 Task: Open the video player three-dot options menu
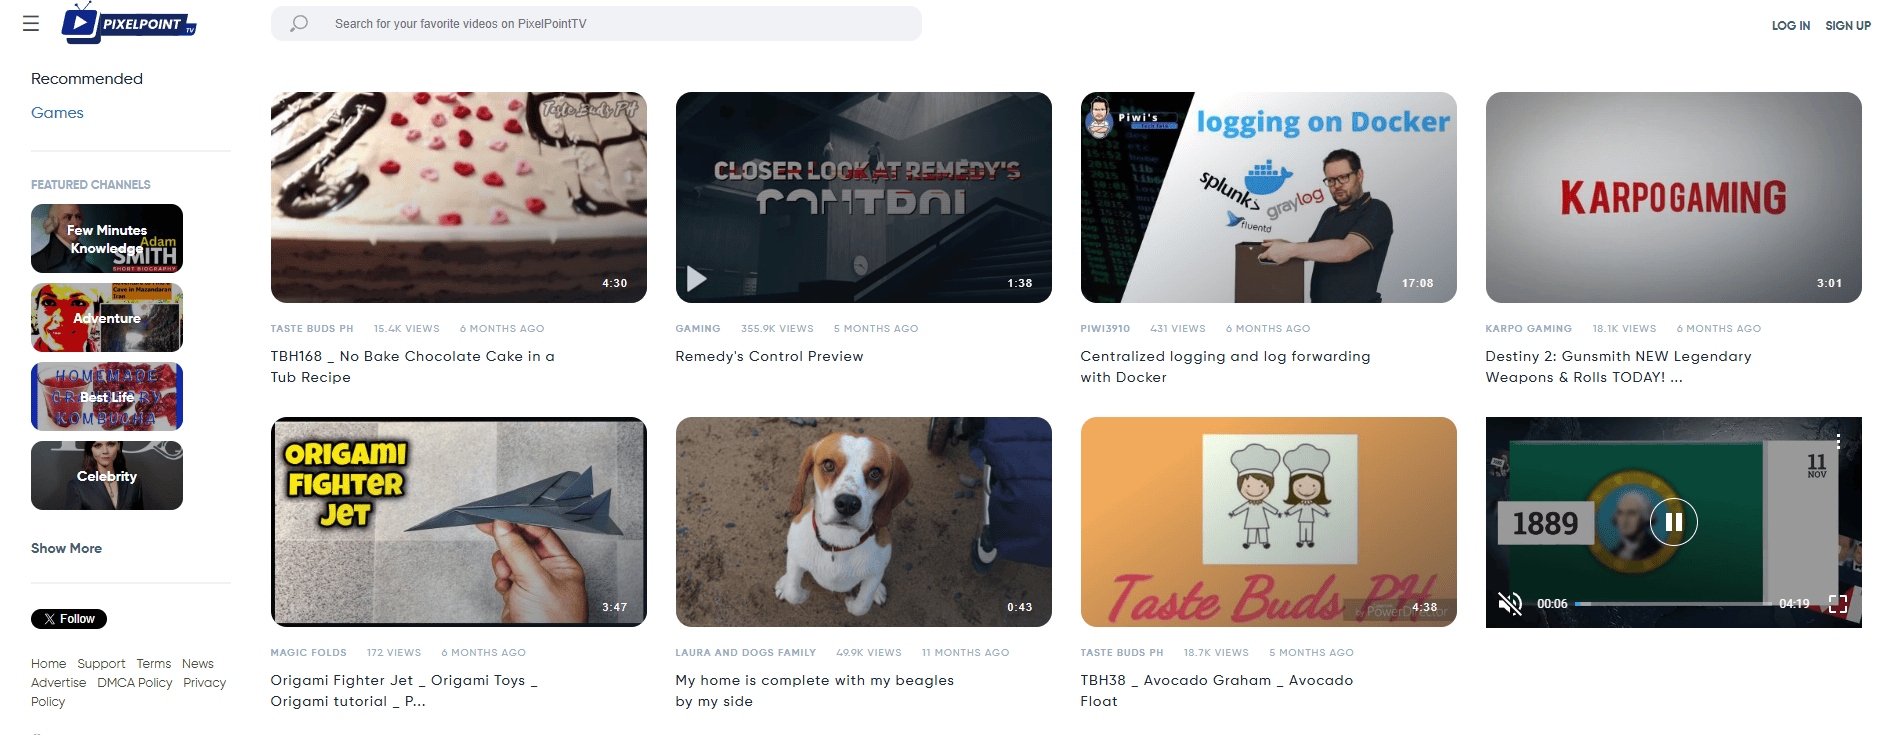pos(1838,441)
